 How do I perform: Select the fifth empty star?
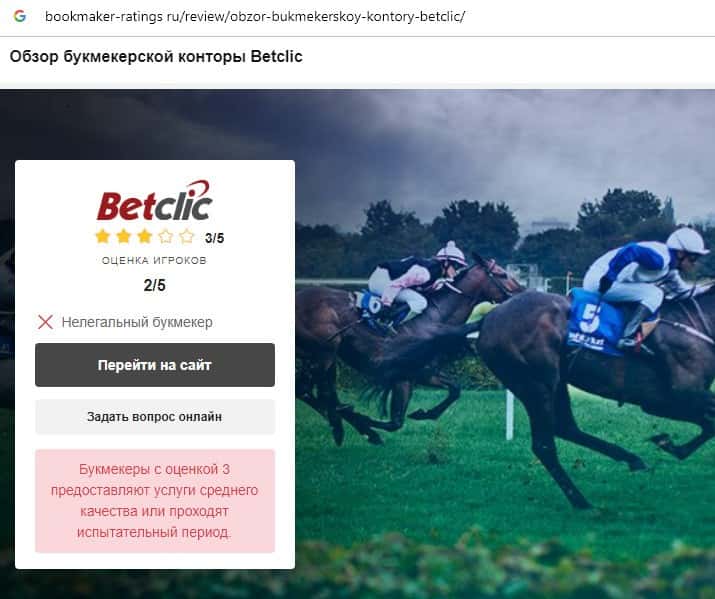[187, 237]
